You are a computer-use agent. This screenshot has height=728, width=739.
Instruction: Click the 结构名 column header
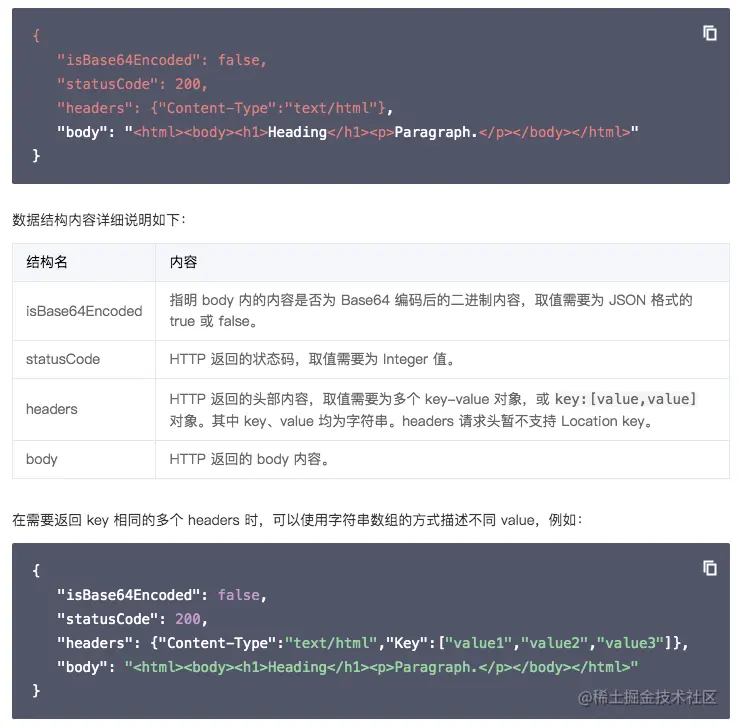(84, 262)
